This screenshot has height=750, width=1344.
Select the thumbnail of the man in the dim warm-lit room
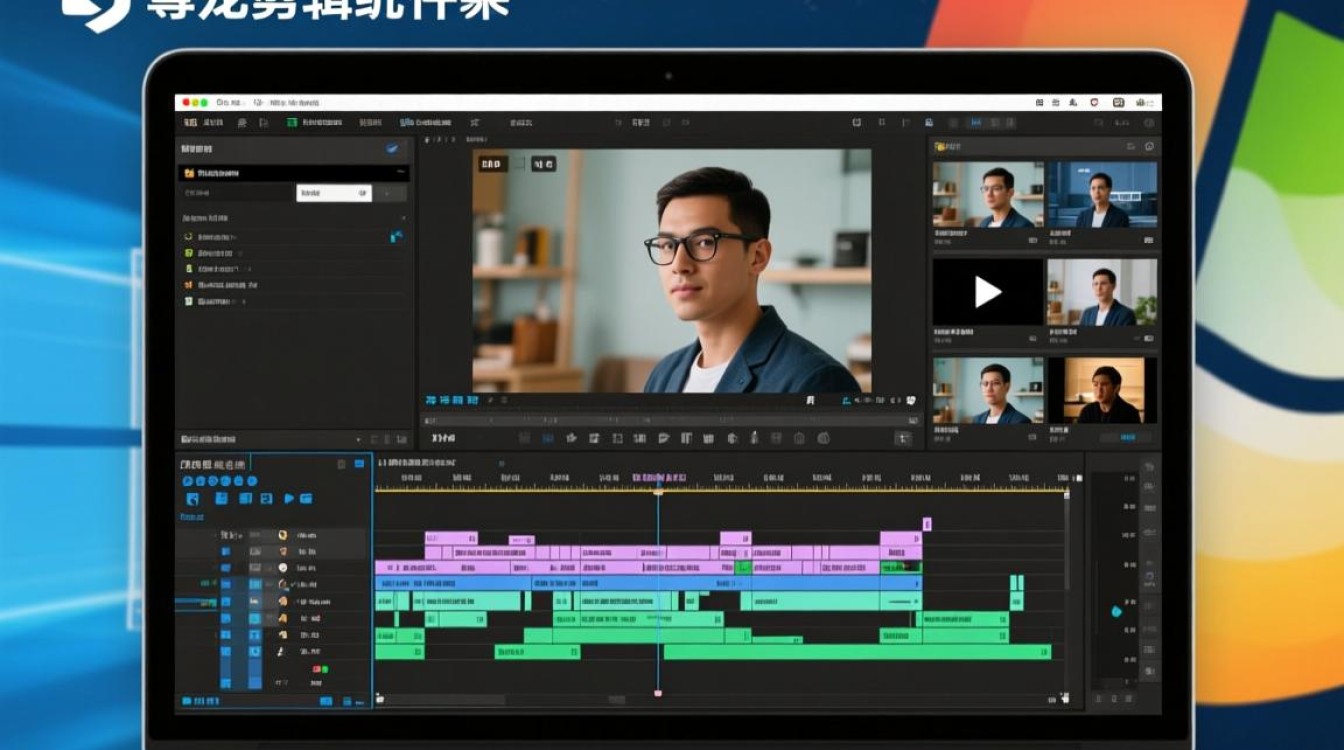[x=1102, y=390]
